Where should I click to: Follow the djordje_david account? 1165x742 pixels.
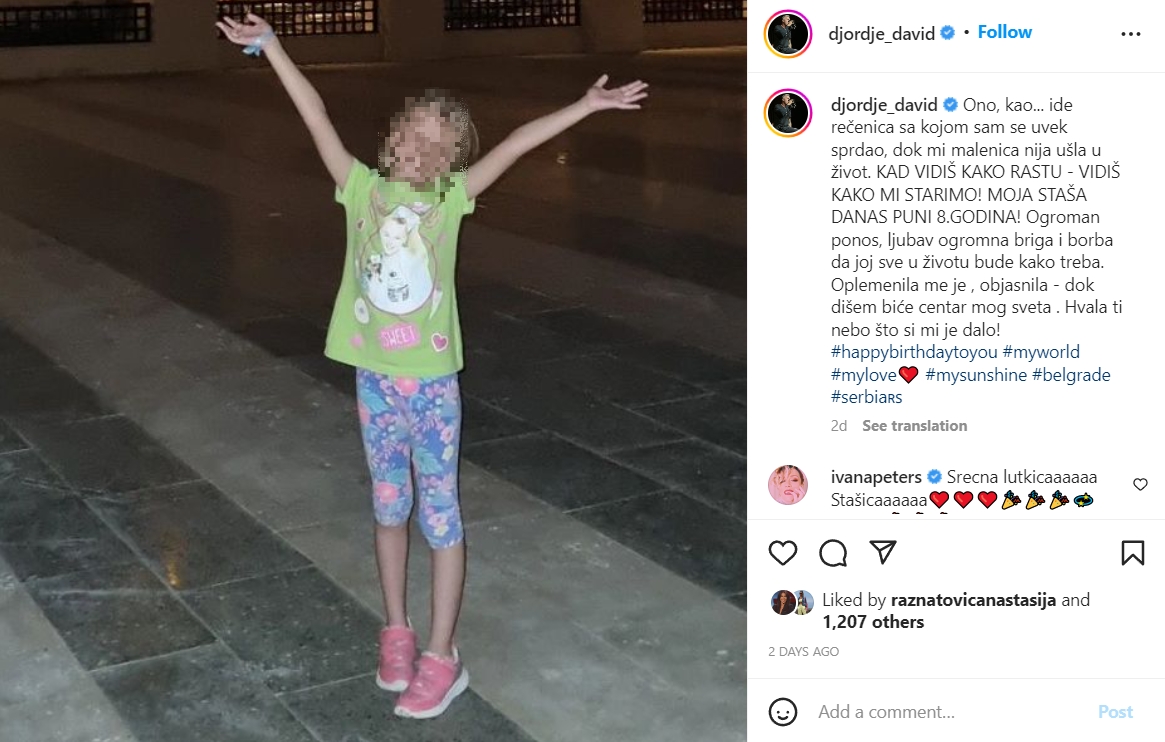(x=1005, y=32)
